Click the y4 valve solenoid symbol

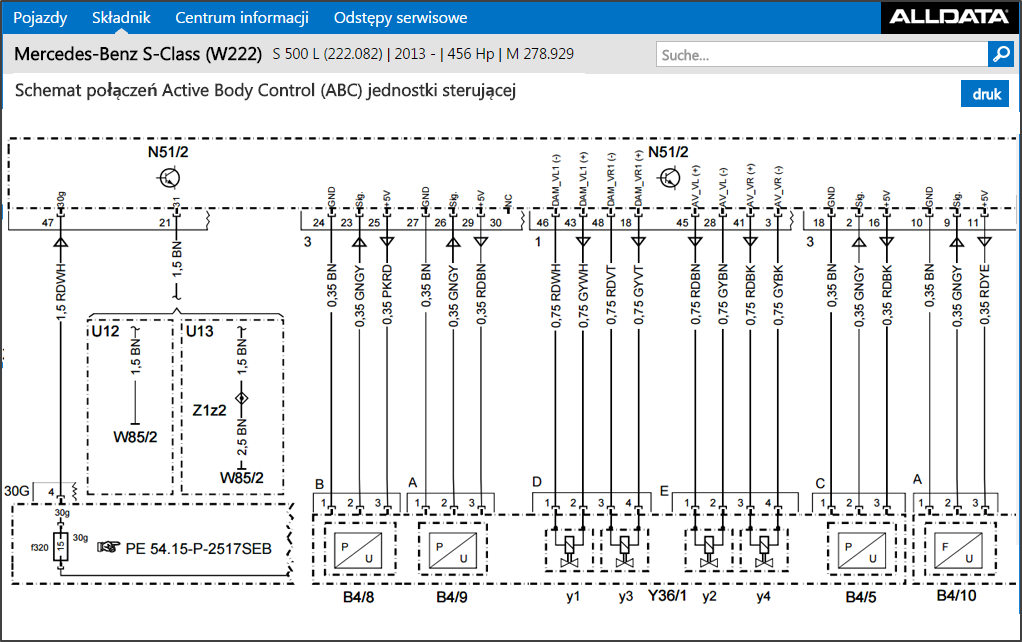pos(763,551)
